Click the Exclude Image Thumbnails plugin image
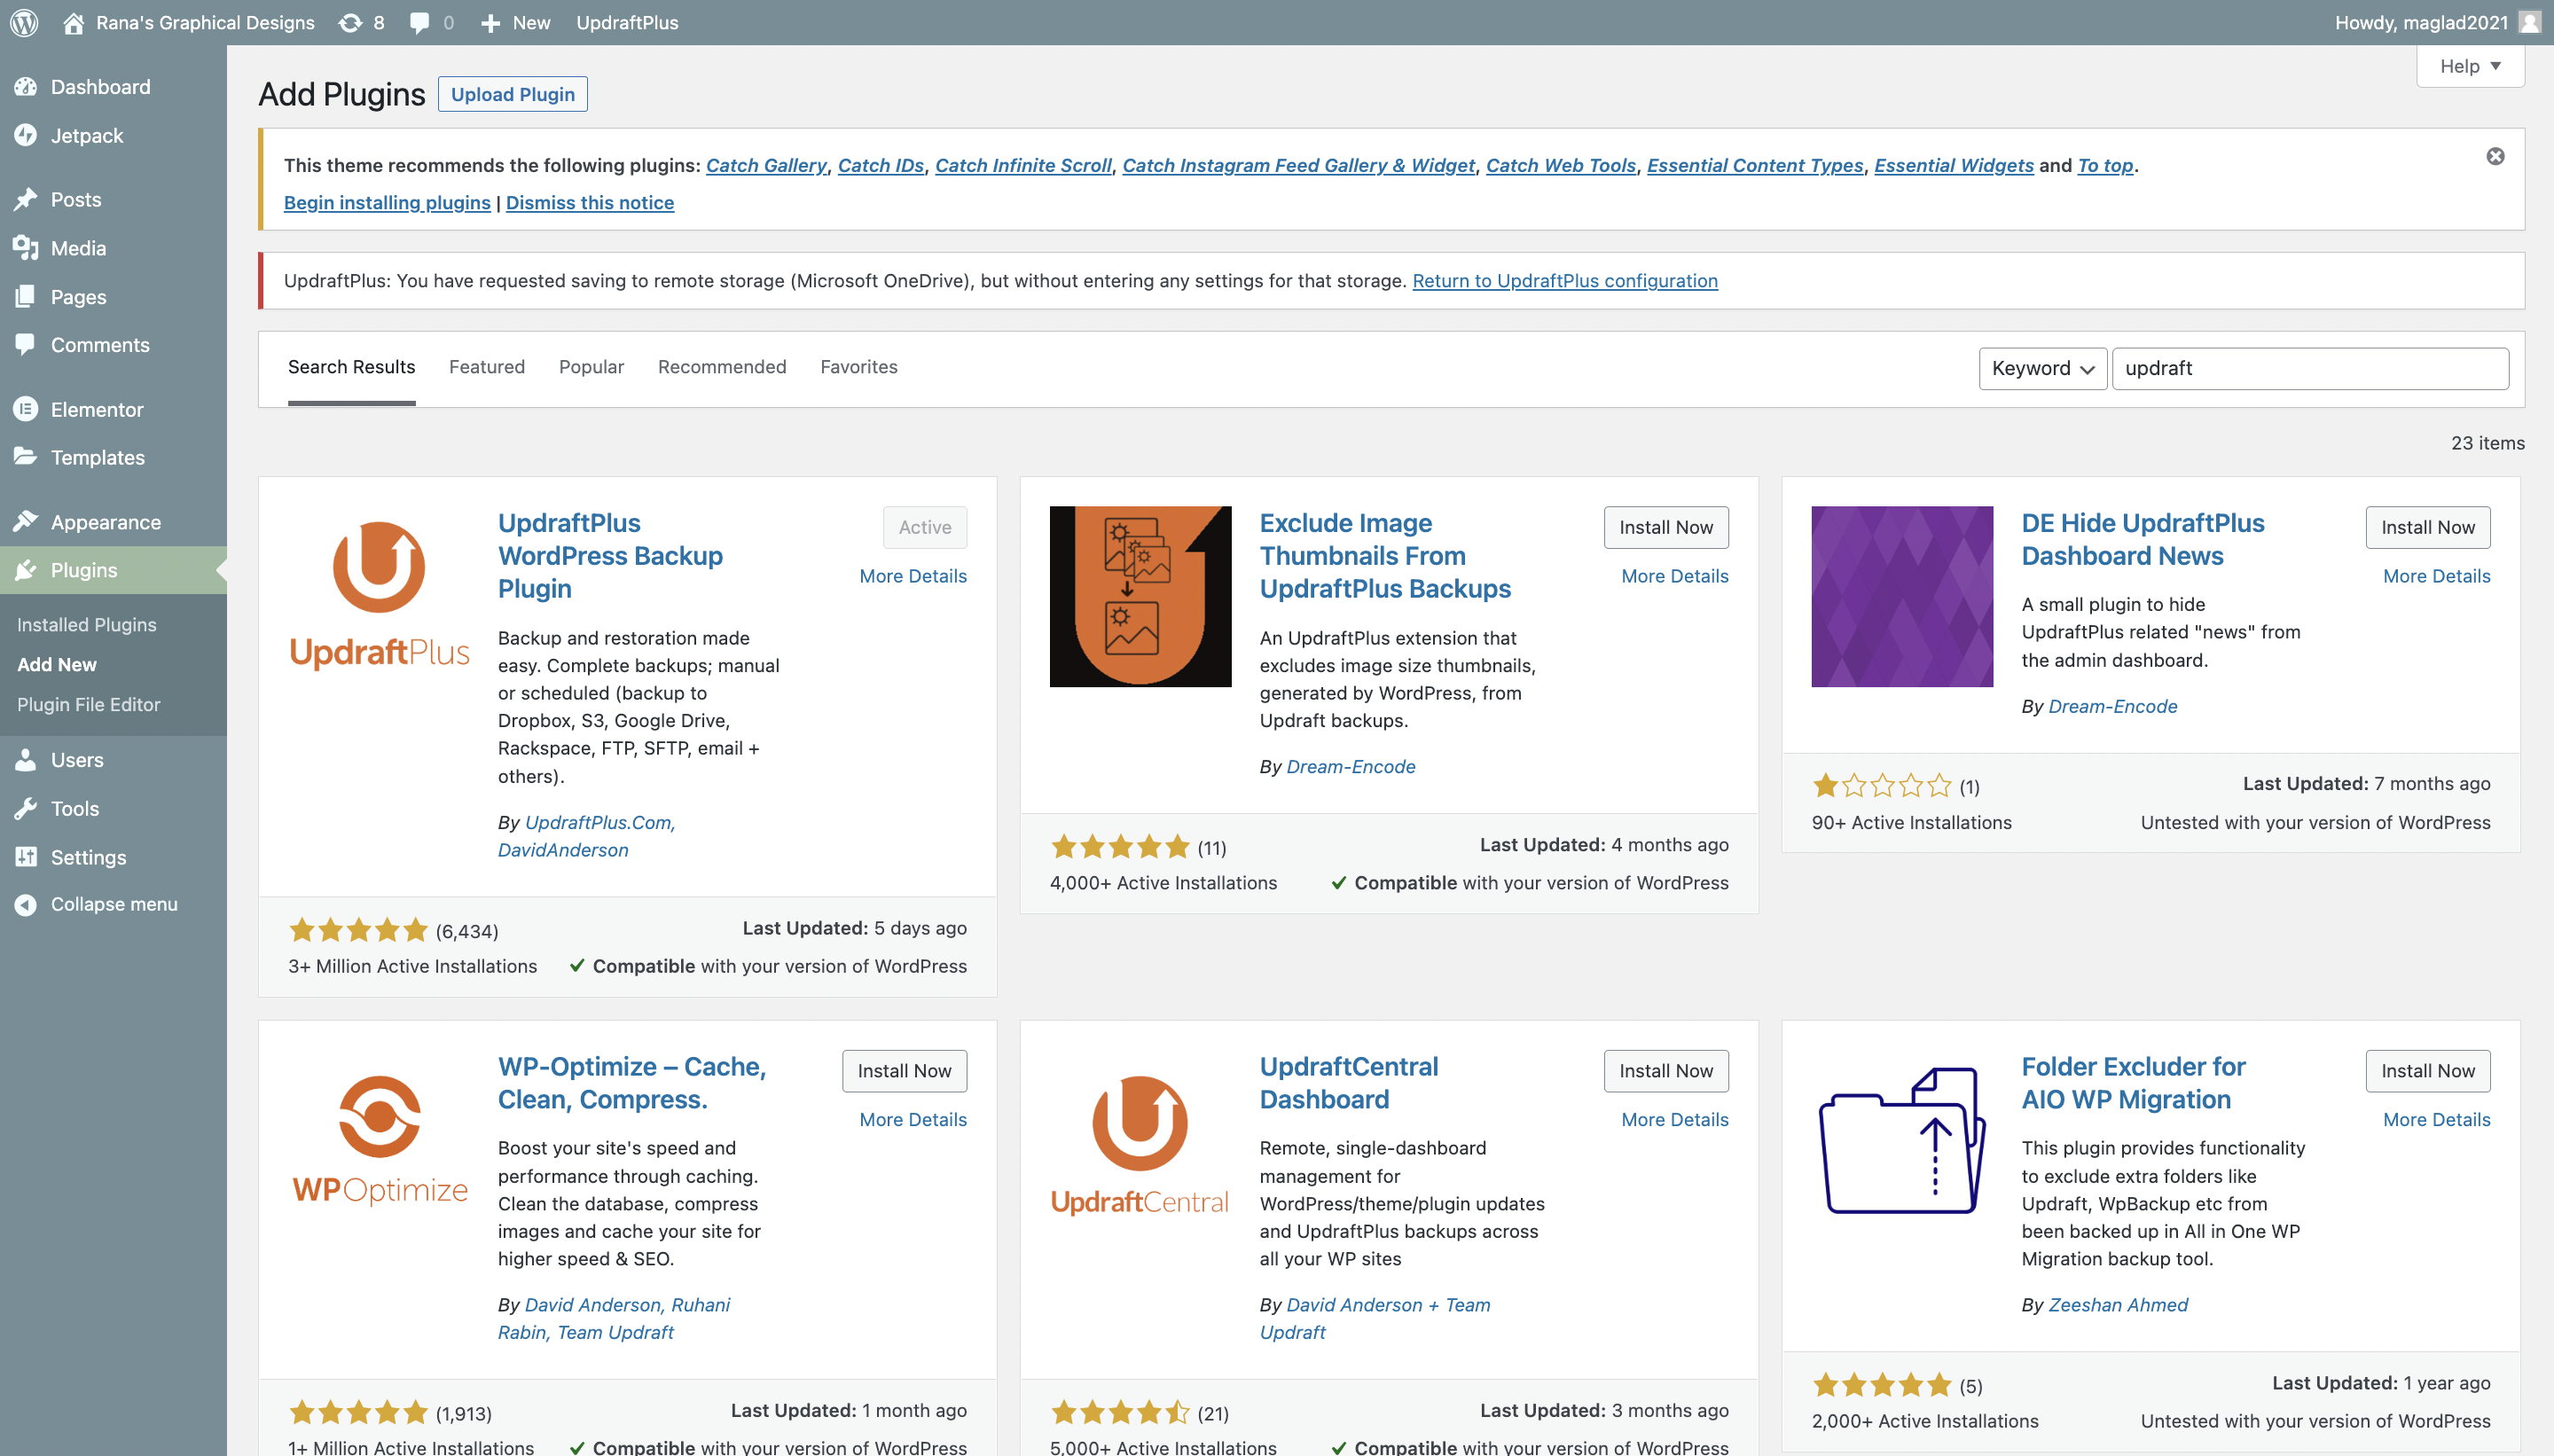 point(1140,596)
